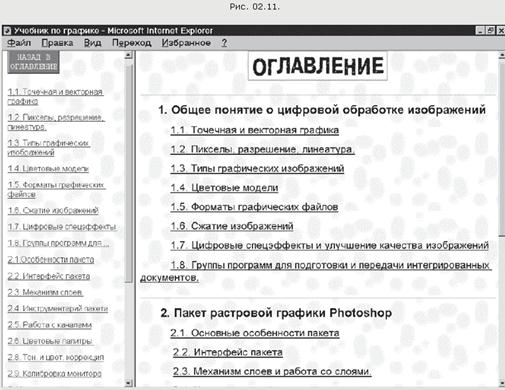Click the main pane scroll down arrow
This screenshot has width=505, height=390.
[501, 383]
